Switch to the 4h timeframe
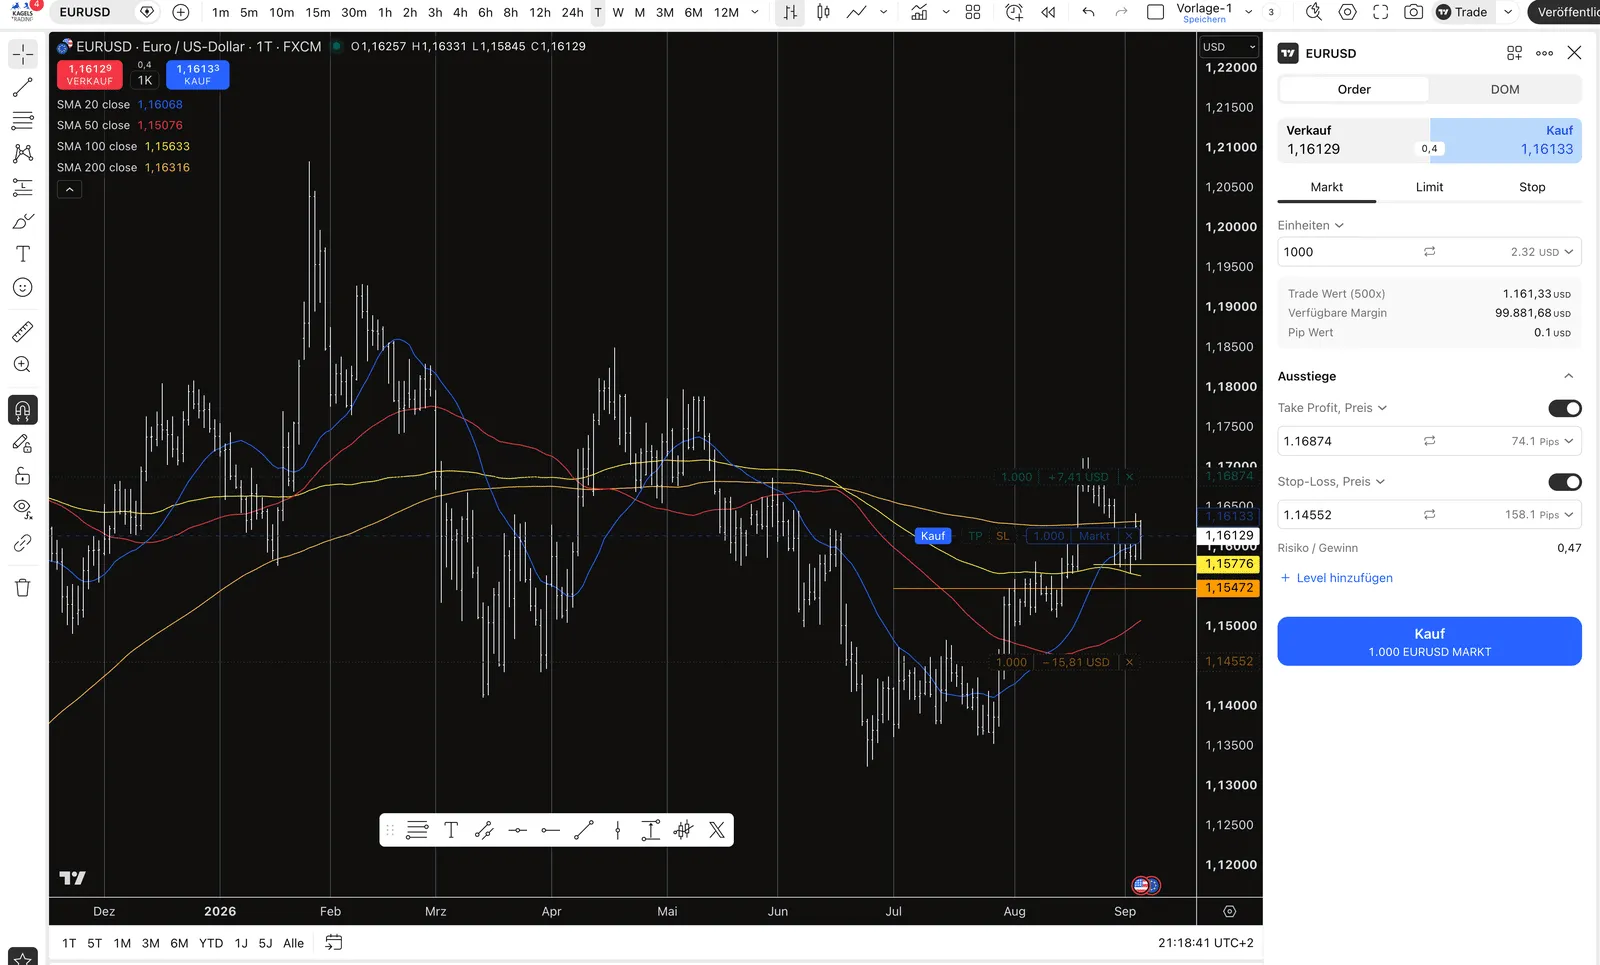1600x965 pixels. pyautogui.click(x=460, y=12)
